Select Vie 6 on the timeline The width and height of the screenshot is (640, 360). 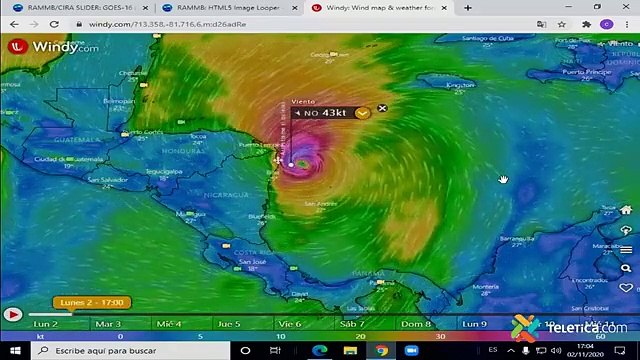pyautogui.click(x=290, y=324)
